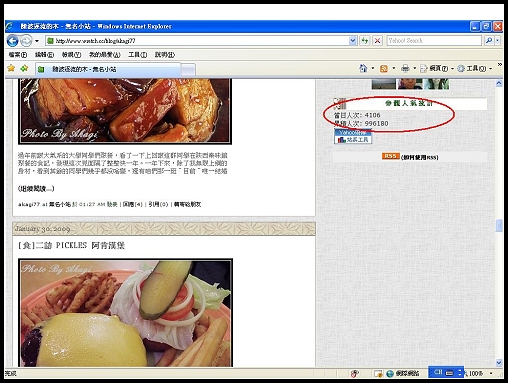
Task: Open the 工具(O) Tools command bar menu
Action: click(475, 68)
